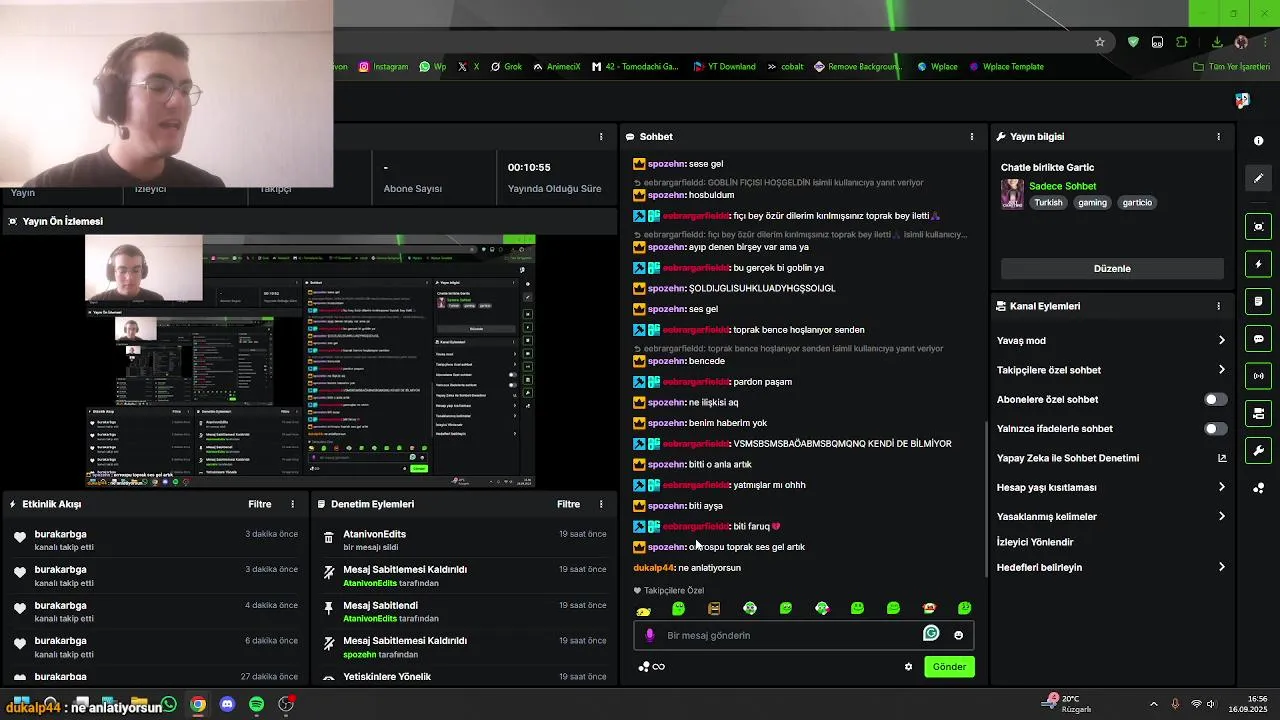1280x720 pixels.
Task: Toggle the broadcast signal panel icon
Action: (x=1259, y=376)
